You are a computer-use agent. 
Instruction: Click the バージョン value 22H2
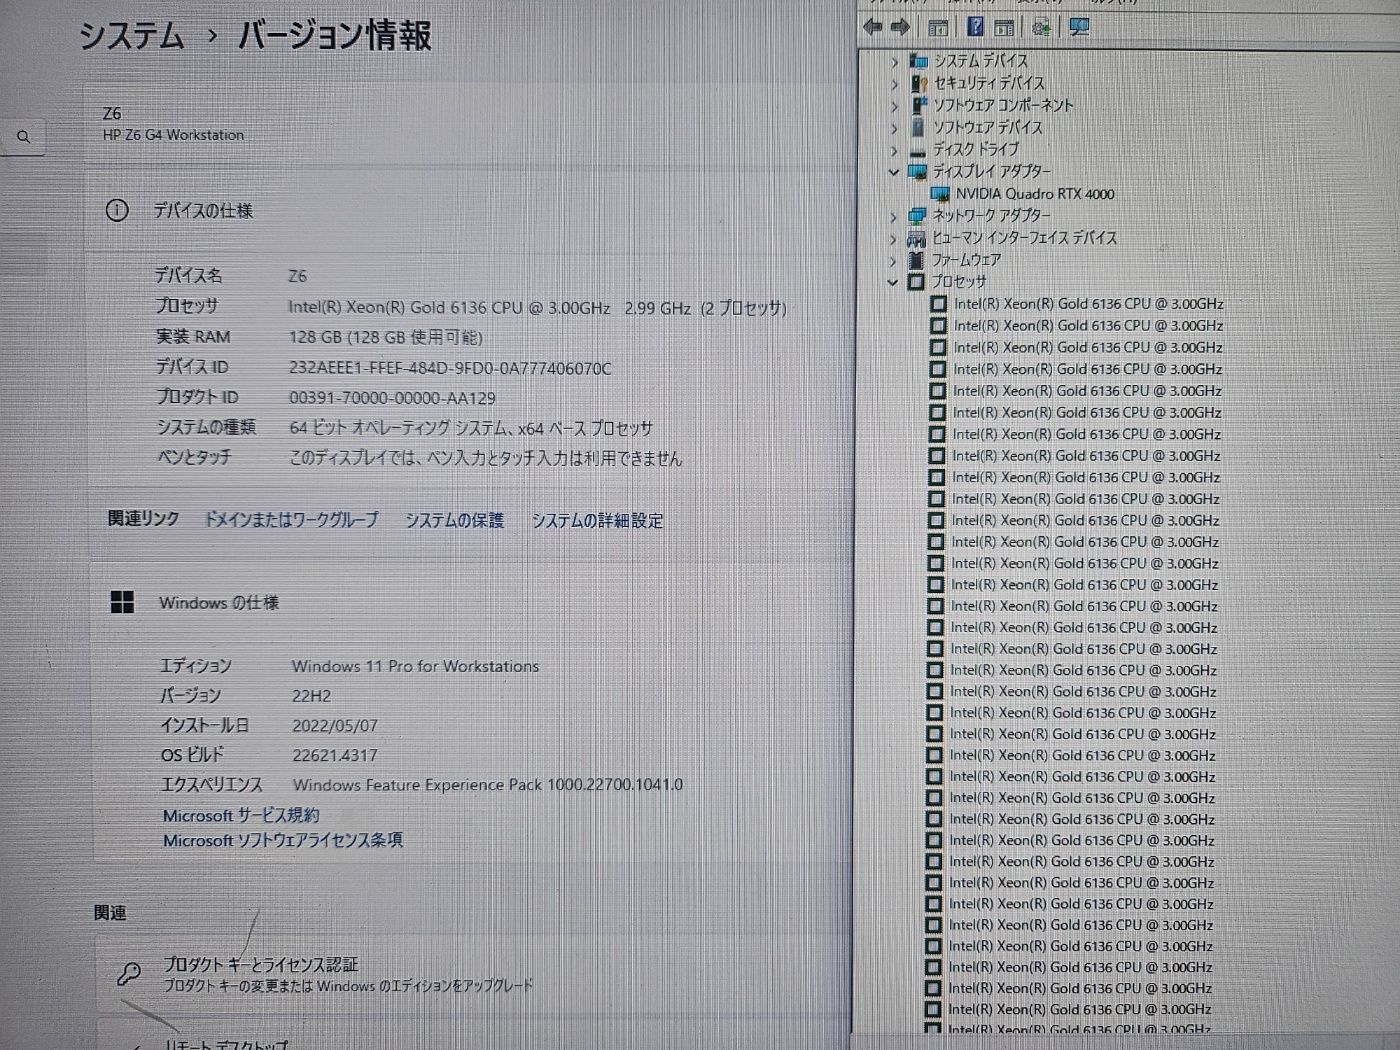(x=311, y=696)
